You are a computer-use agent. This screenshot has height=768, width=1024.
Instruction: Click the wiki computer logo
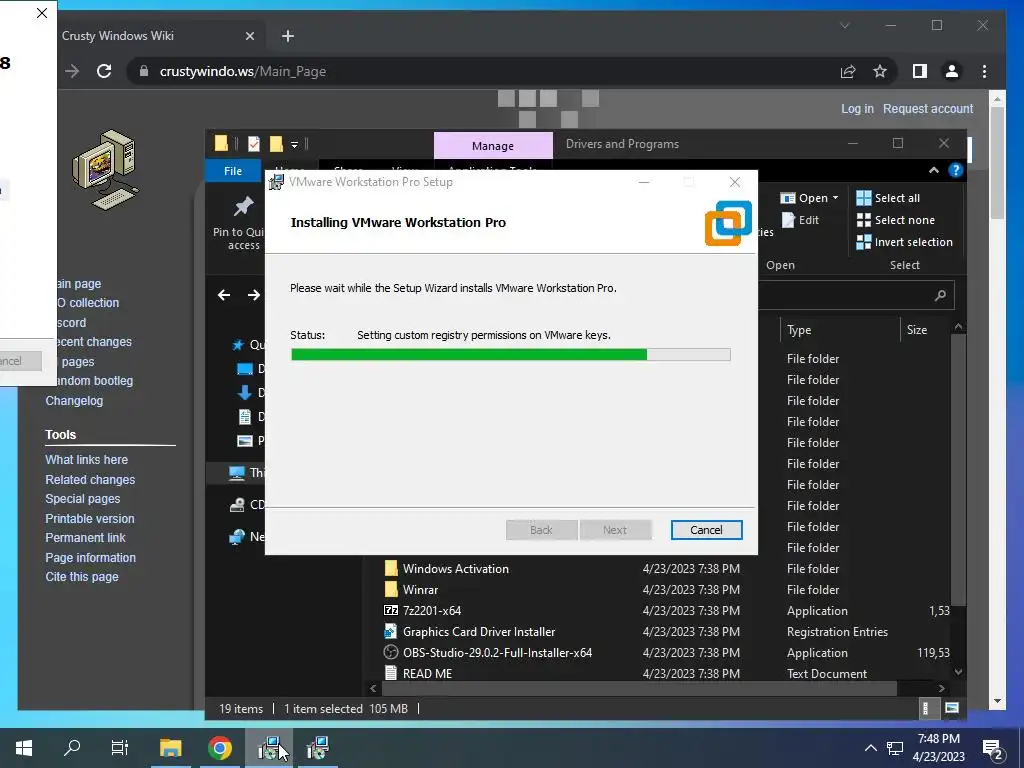pyautogui.click(x=106, y=170)
